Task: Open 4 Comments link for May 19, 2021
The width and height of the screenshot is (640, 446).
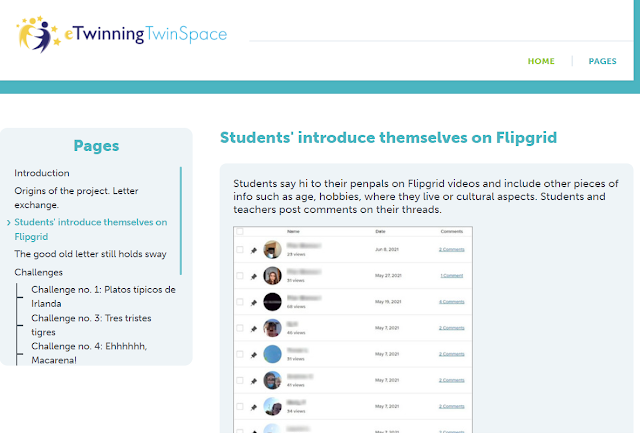Action: (451, 302)
